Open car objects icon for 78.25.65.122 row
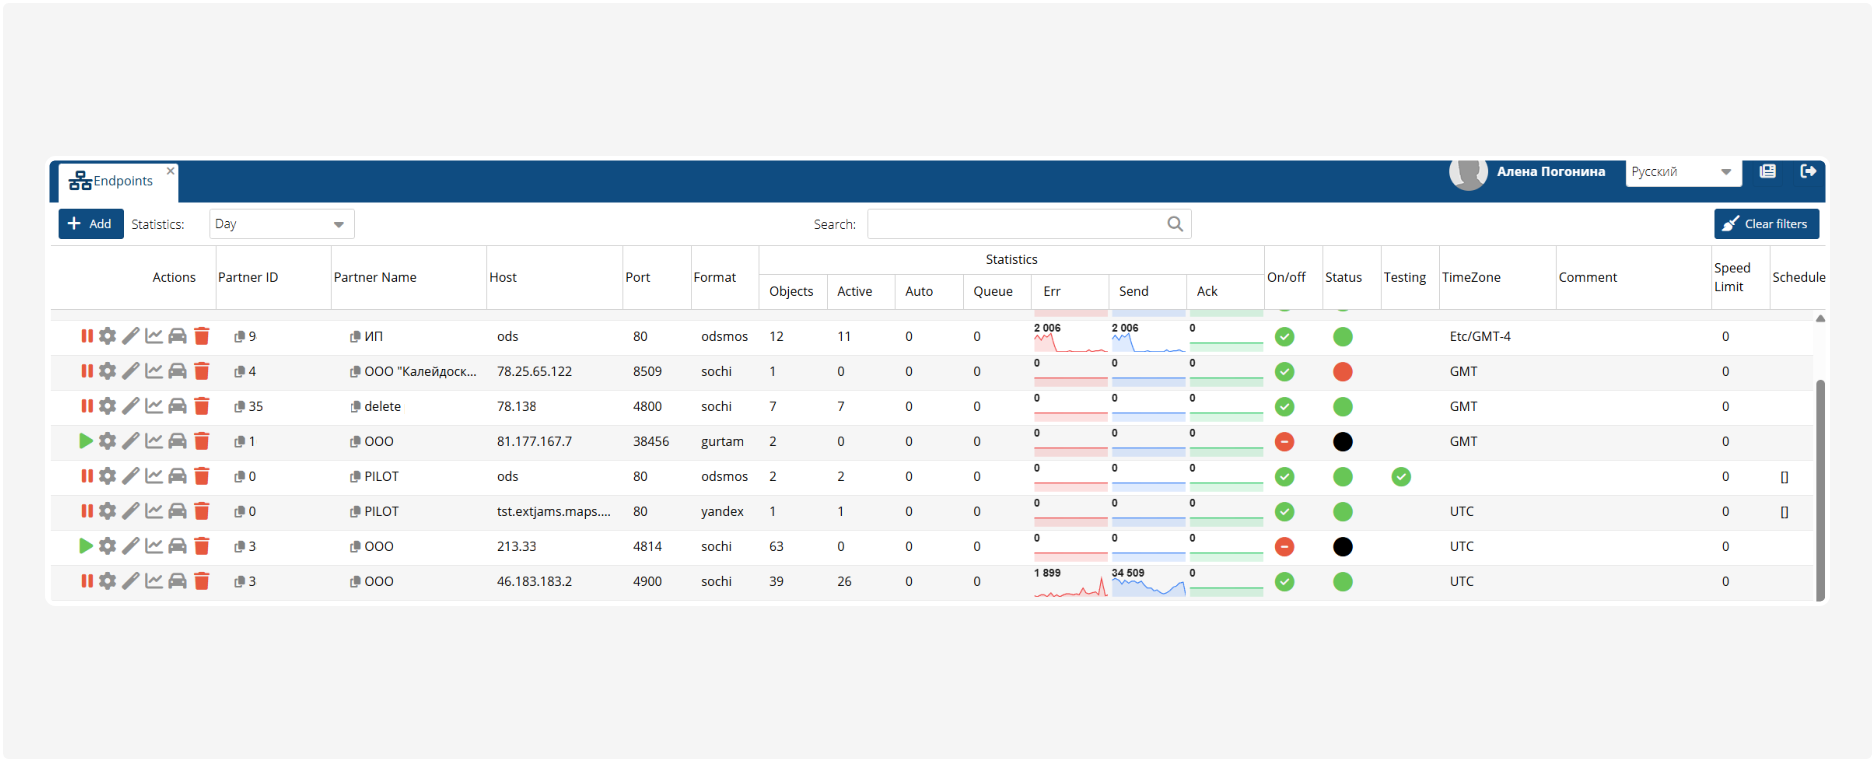 coord(177,371)
